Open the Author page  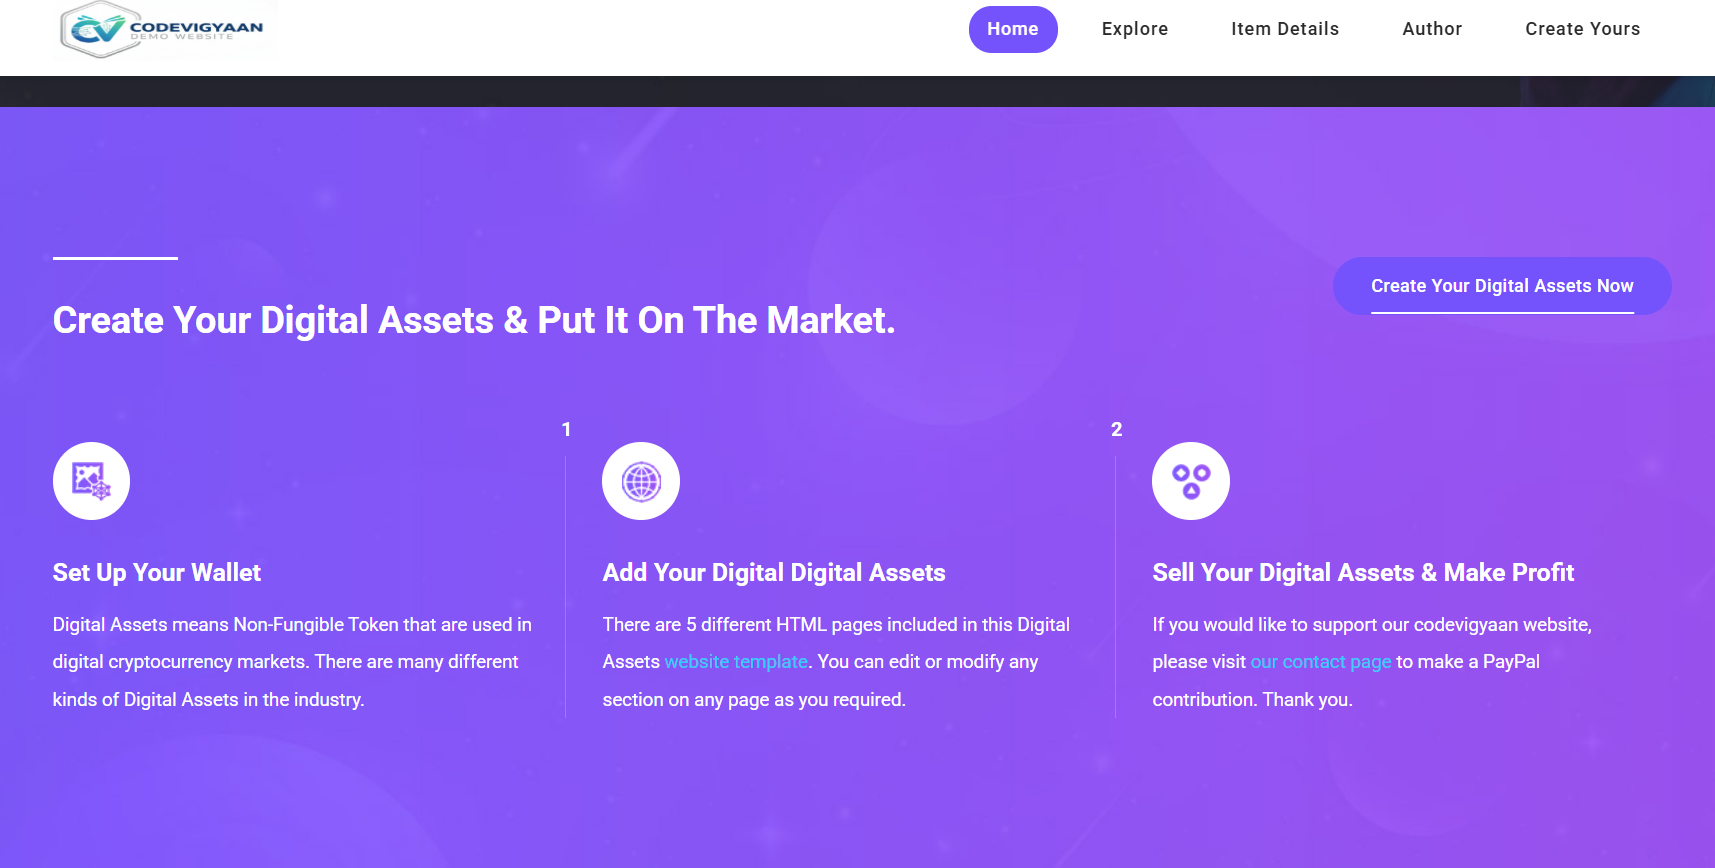[1431, 29]
